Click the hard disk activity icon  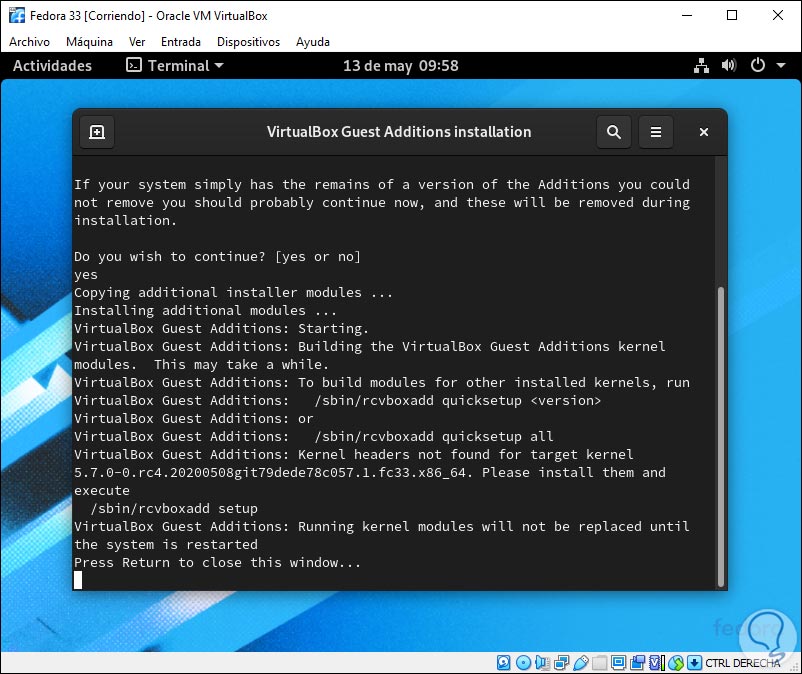[x=504, y=663]
